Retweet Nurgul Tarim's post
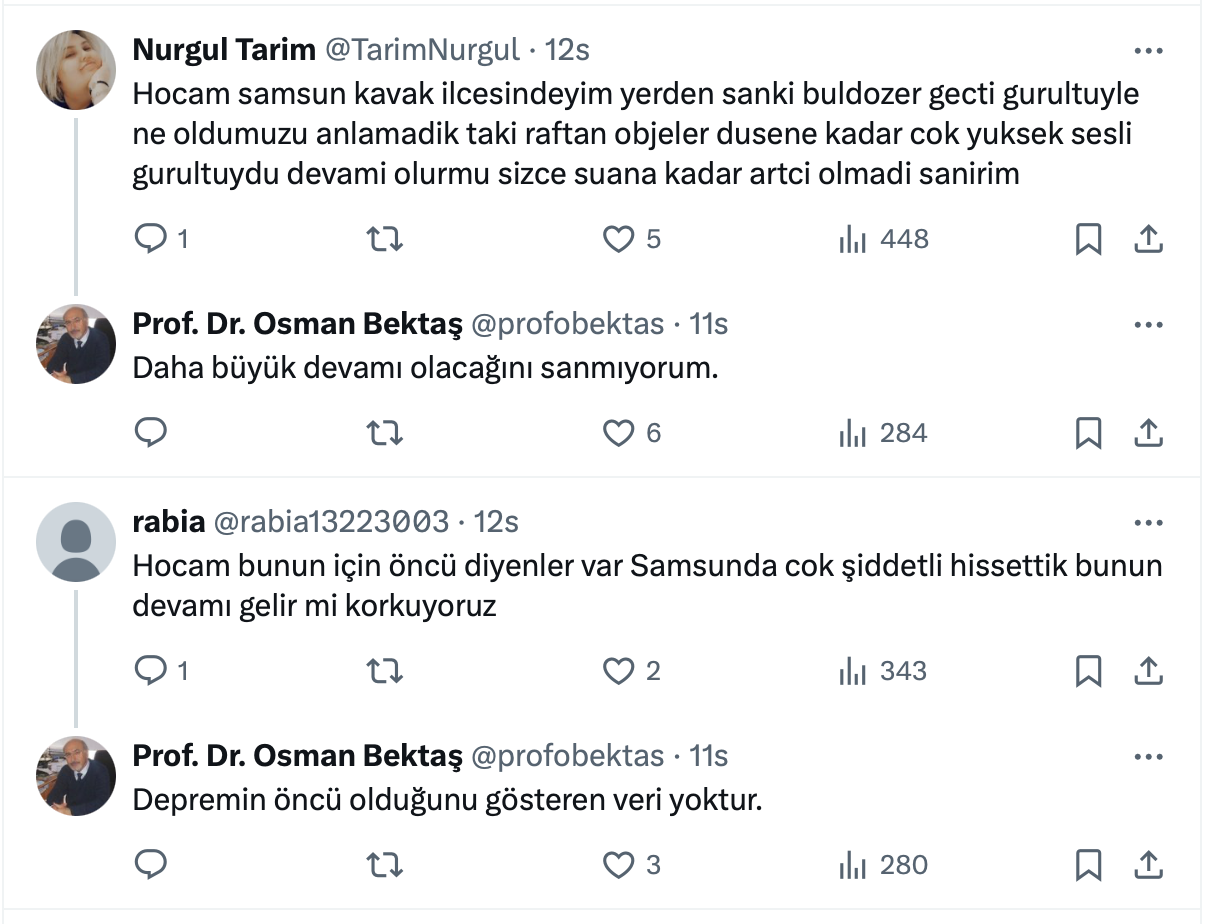1212x924 pixels. pos(385,239)
